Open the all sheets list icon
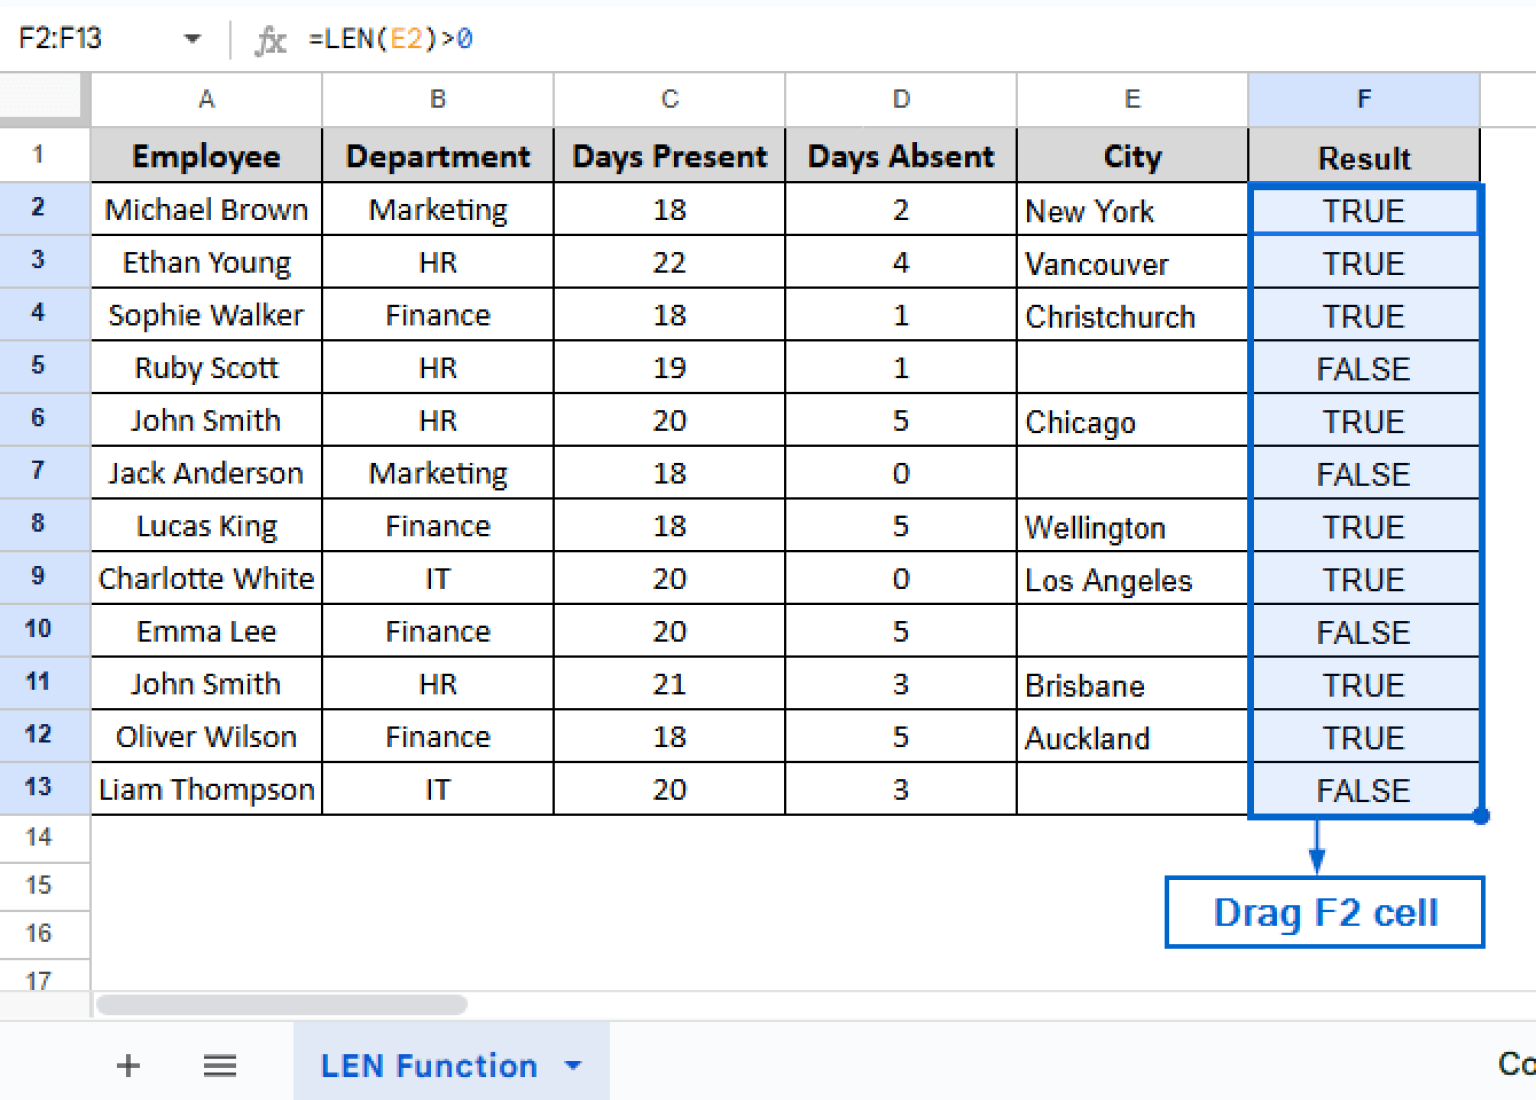Screen dimensions: 1536x1100 [x=220, y=1065]
